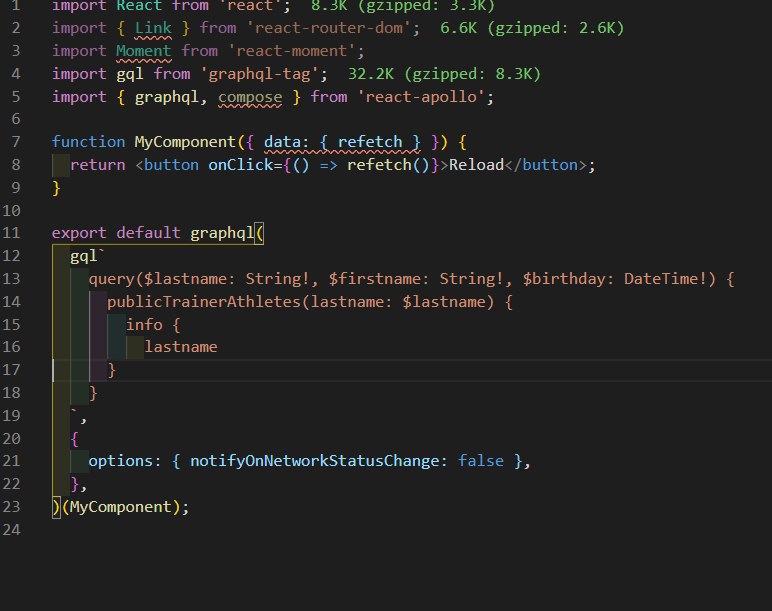Click the 'default' keyword on line 11
772x611 pixels.
[x=148, y=232]
